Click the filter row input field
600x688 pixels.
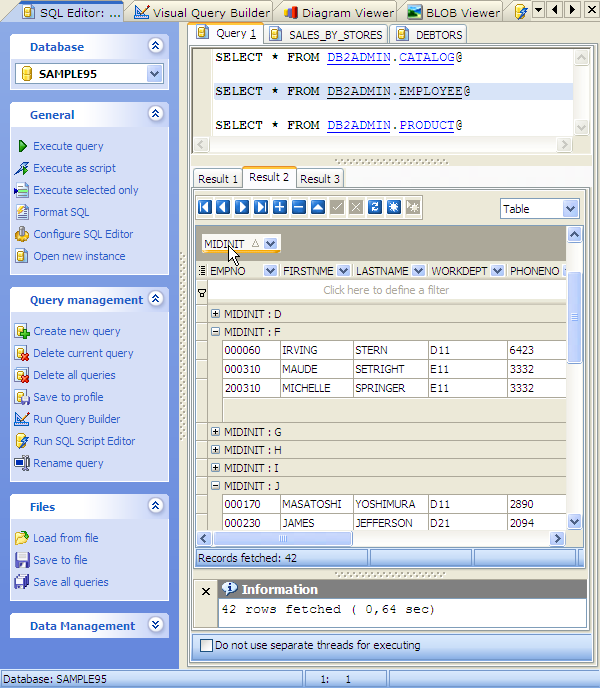(x=386, y=290)
